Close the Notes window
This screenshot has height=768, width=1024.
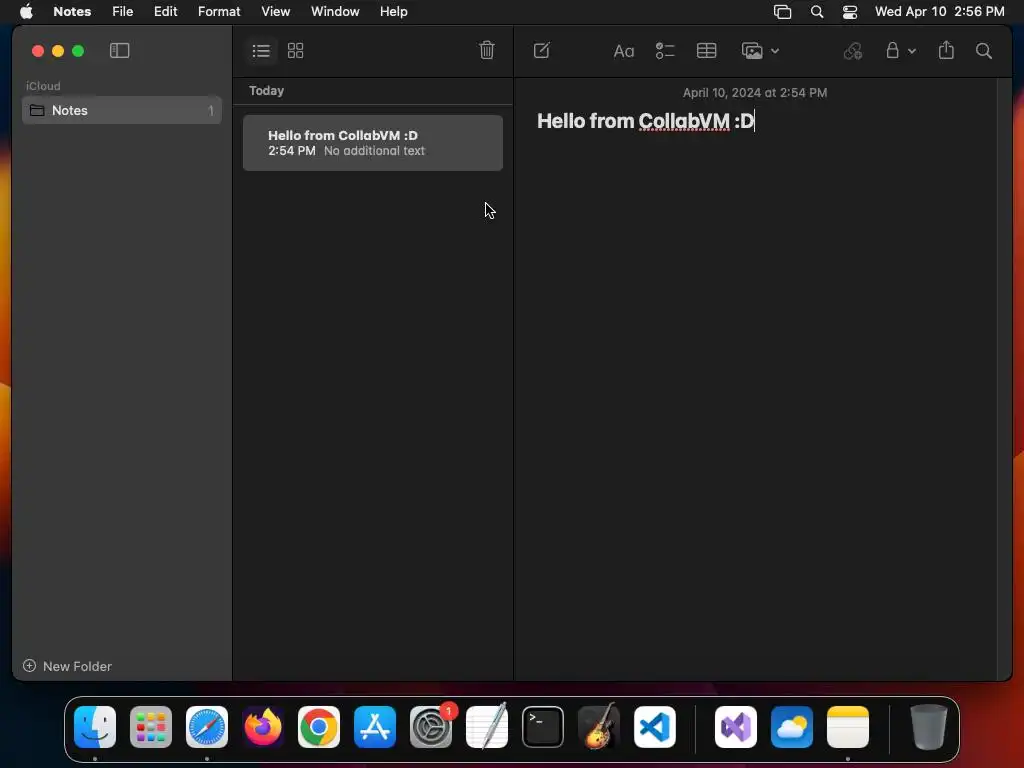pyautogui.click(x=38, y=51)
